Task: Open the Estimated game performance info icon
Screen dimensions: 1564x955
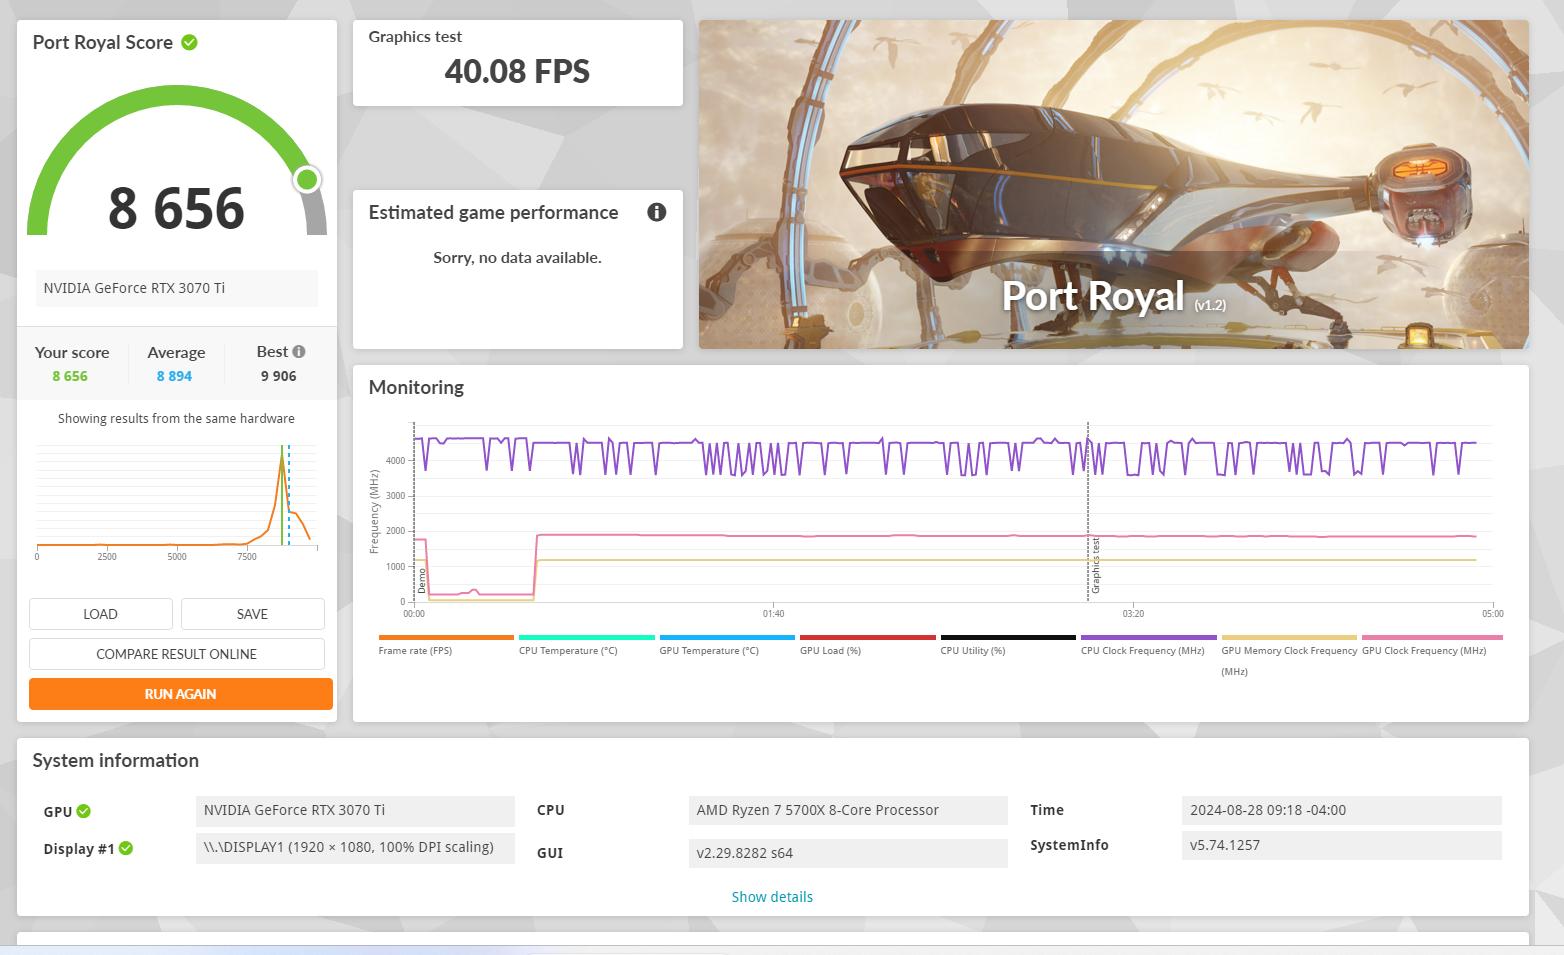Action: pyautogui.click(x=656, y=212)
